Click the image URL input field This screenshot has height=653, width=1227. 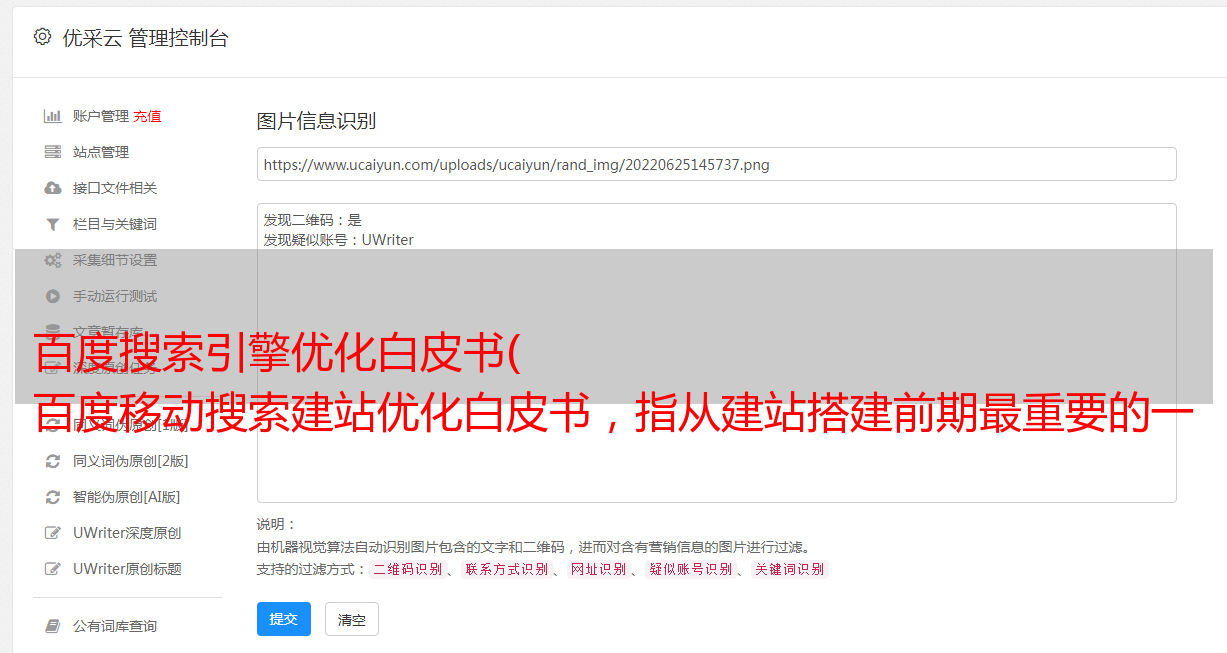click(x=716, y=164)
